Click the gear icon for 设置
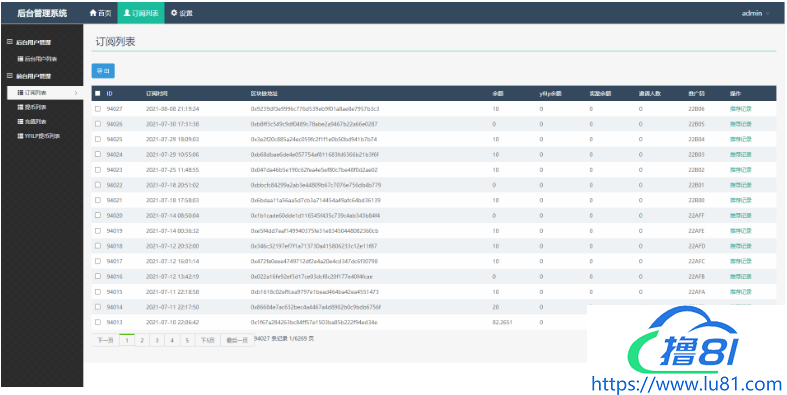Screen dimensions: 787x395 [x=174, y=13]
